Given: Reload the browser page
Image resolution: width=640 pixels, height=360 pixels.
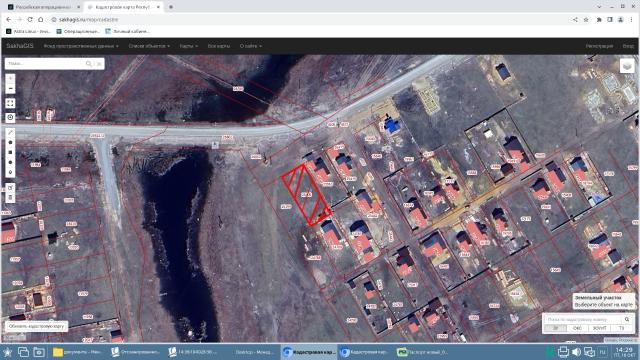Looking at the screenshot, I should tap(30, 19).
